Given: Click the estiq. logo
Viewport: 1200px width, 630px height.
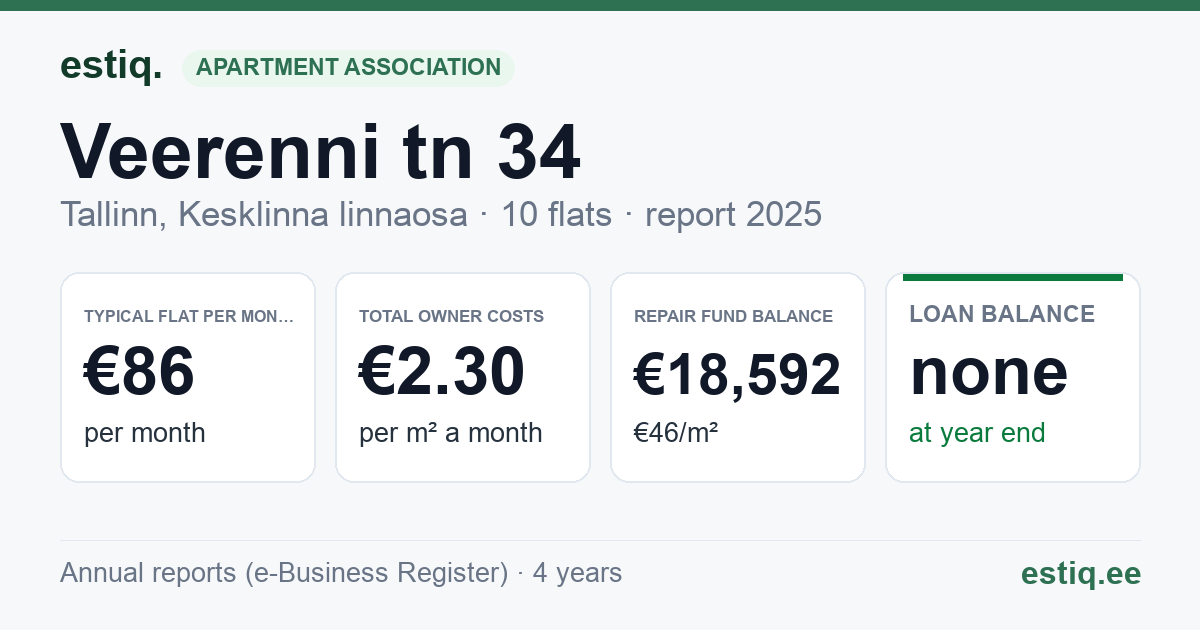Looking at the screenshot, I should coord(110,67).
